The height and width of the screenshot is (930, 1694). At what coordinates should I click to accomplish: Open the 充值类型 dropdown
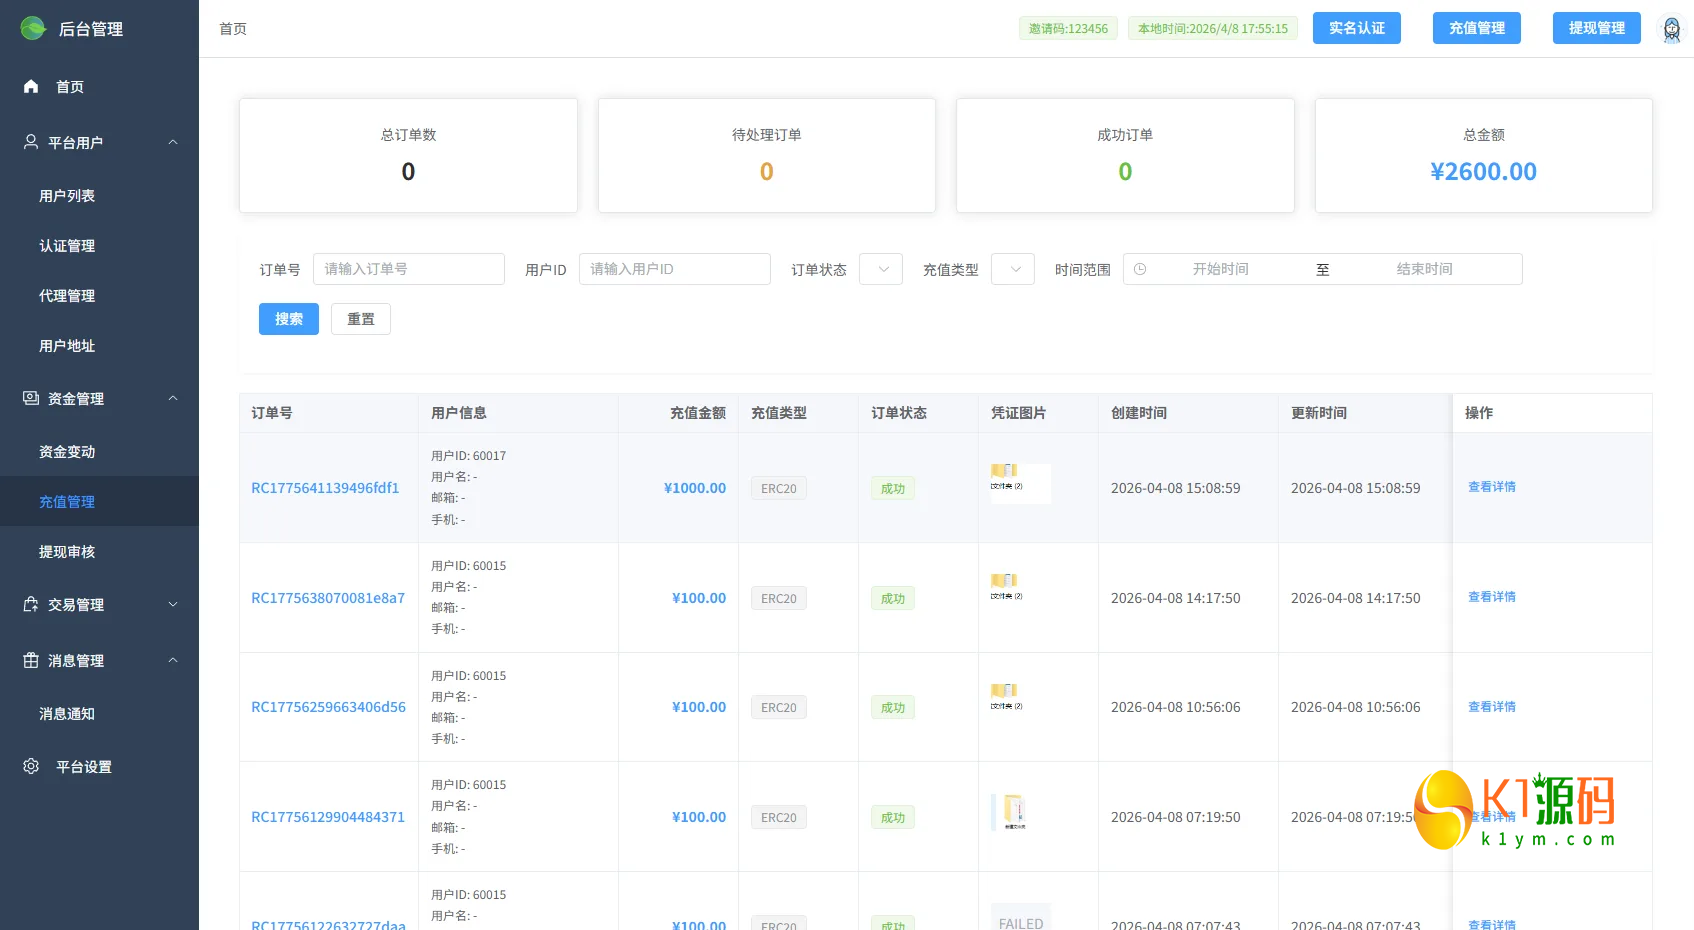coord(1013,269)
